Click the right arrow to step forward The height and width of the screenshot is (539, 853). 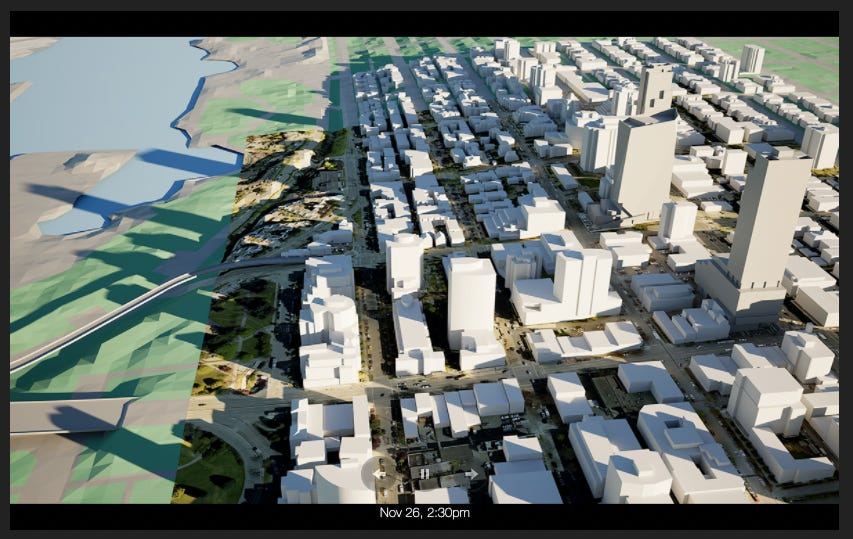pyautogui.click(x=471, y=474)
